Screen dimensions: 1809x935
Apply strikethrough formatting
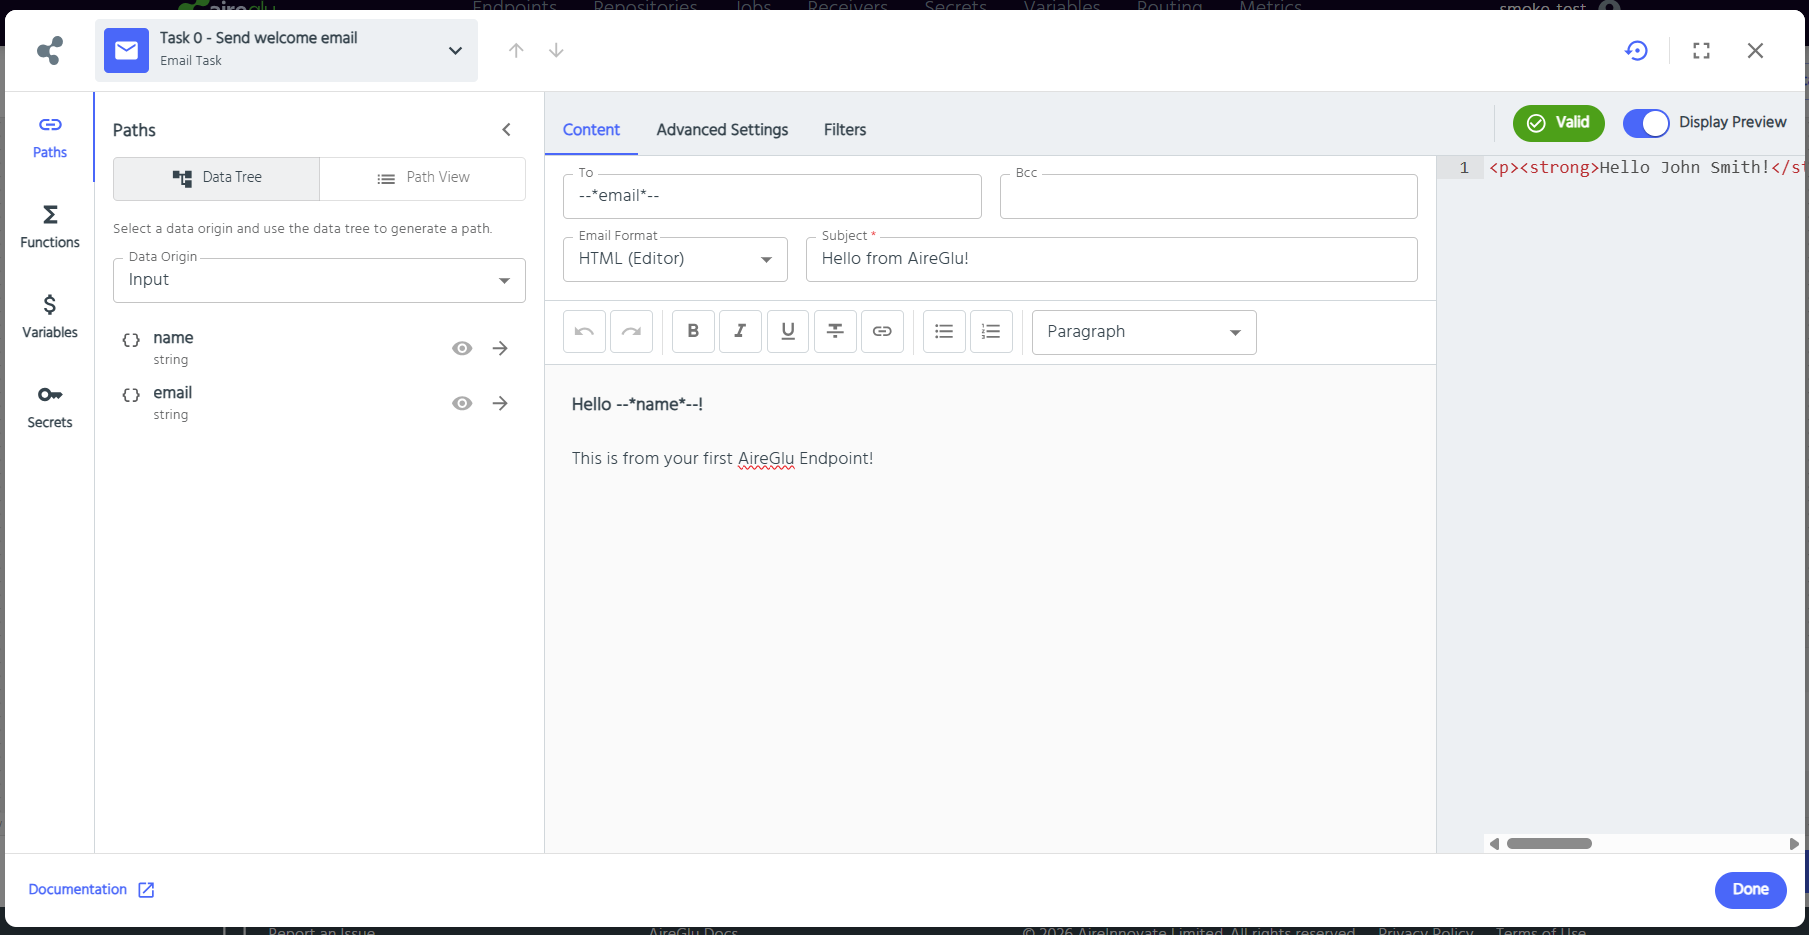(x=835, y=332)
